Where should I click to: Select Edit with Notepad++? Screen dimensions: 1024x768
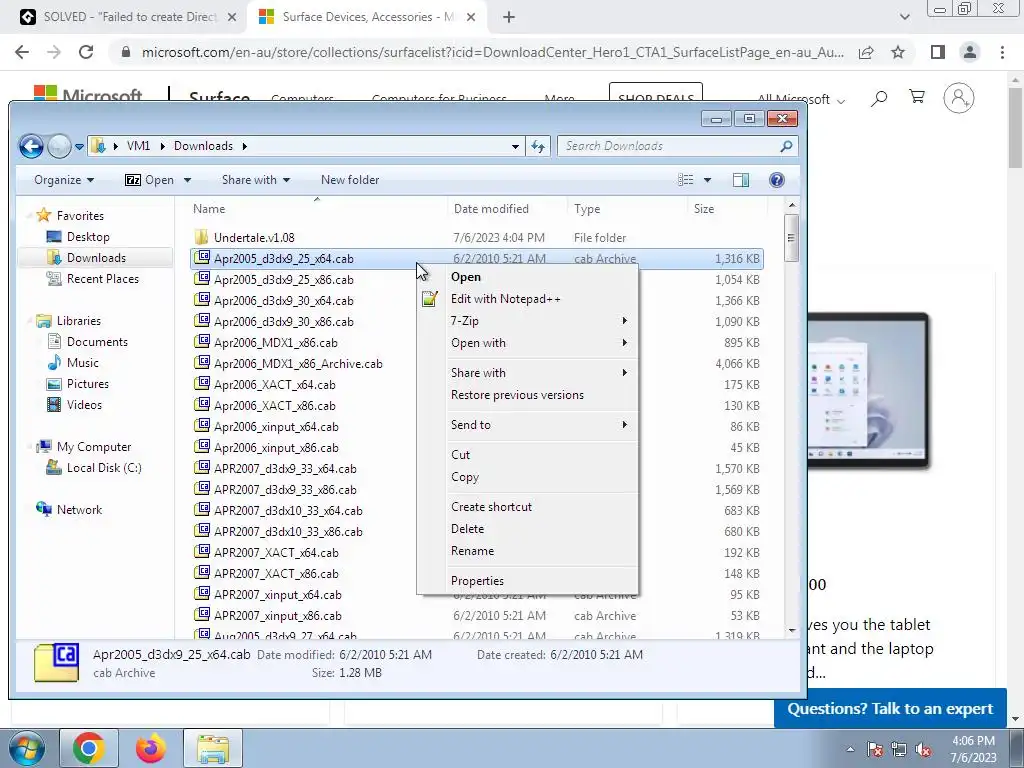click(527, 299)
